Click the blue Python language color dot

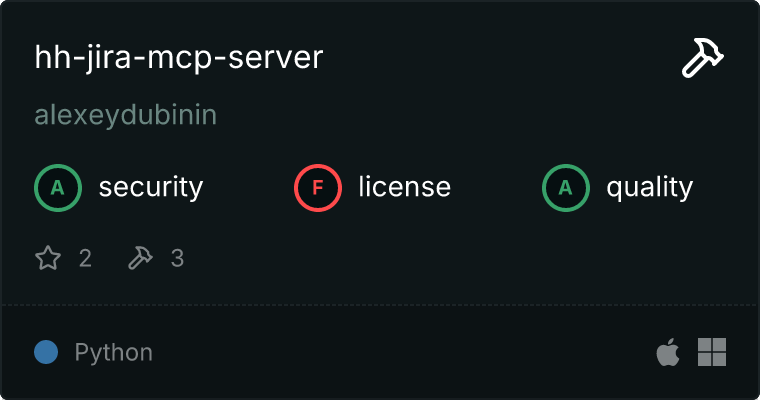(46, 352)
